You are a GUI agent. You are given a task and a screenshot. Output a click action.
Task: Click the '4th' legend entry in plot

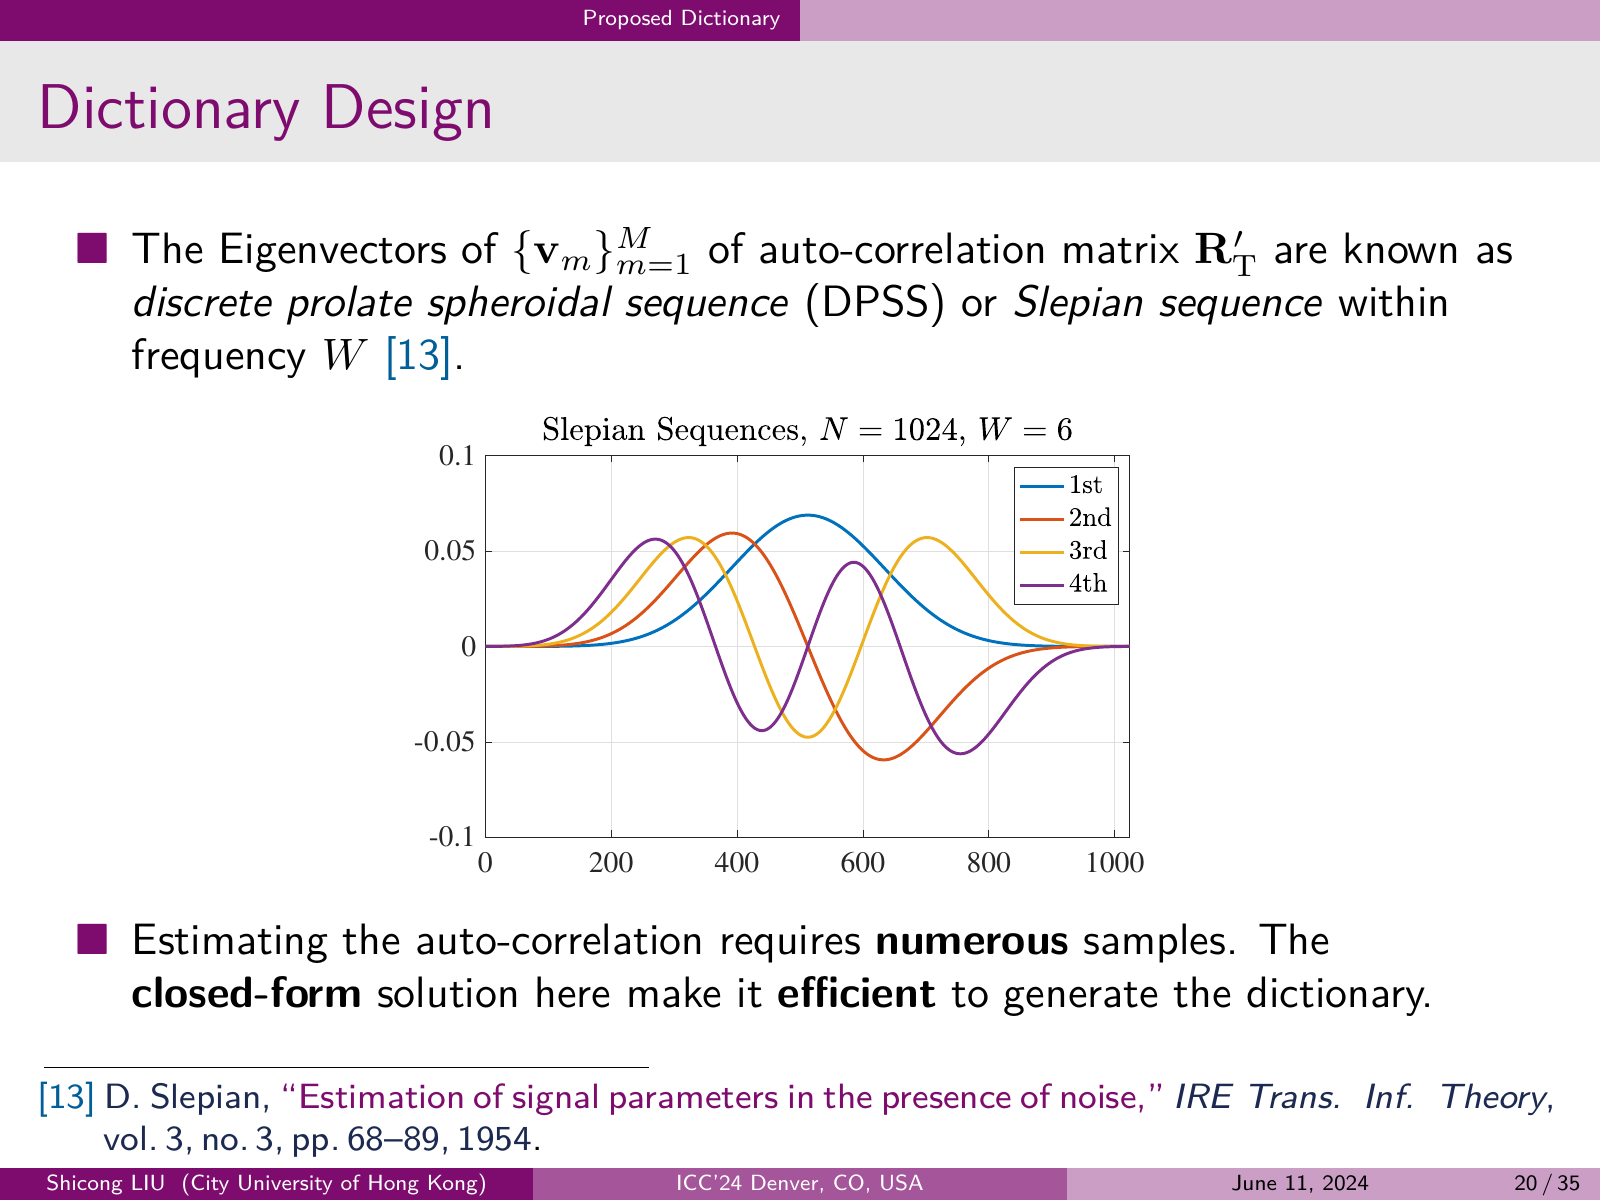click(1064, 584)
